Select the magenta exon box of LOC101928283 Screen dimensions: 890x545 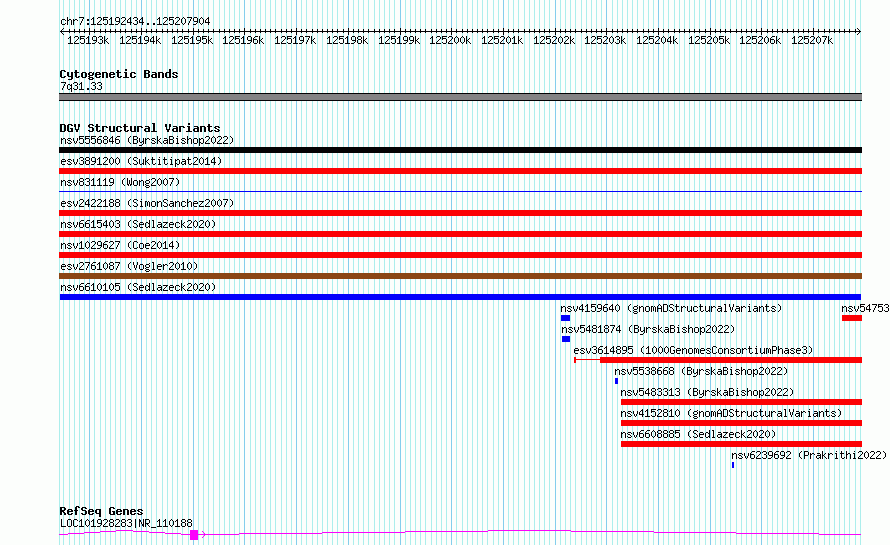pyautogui.click(x=194, y=535)
